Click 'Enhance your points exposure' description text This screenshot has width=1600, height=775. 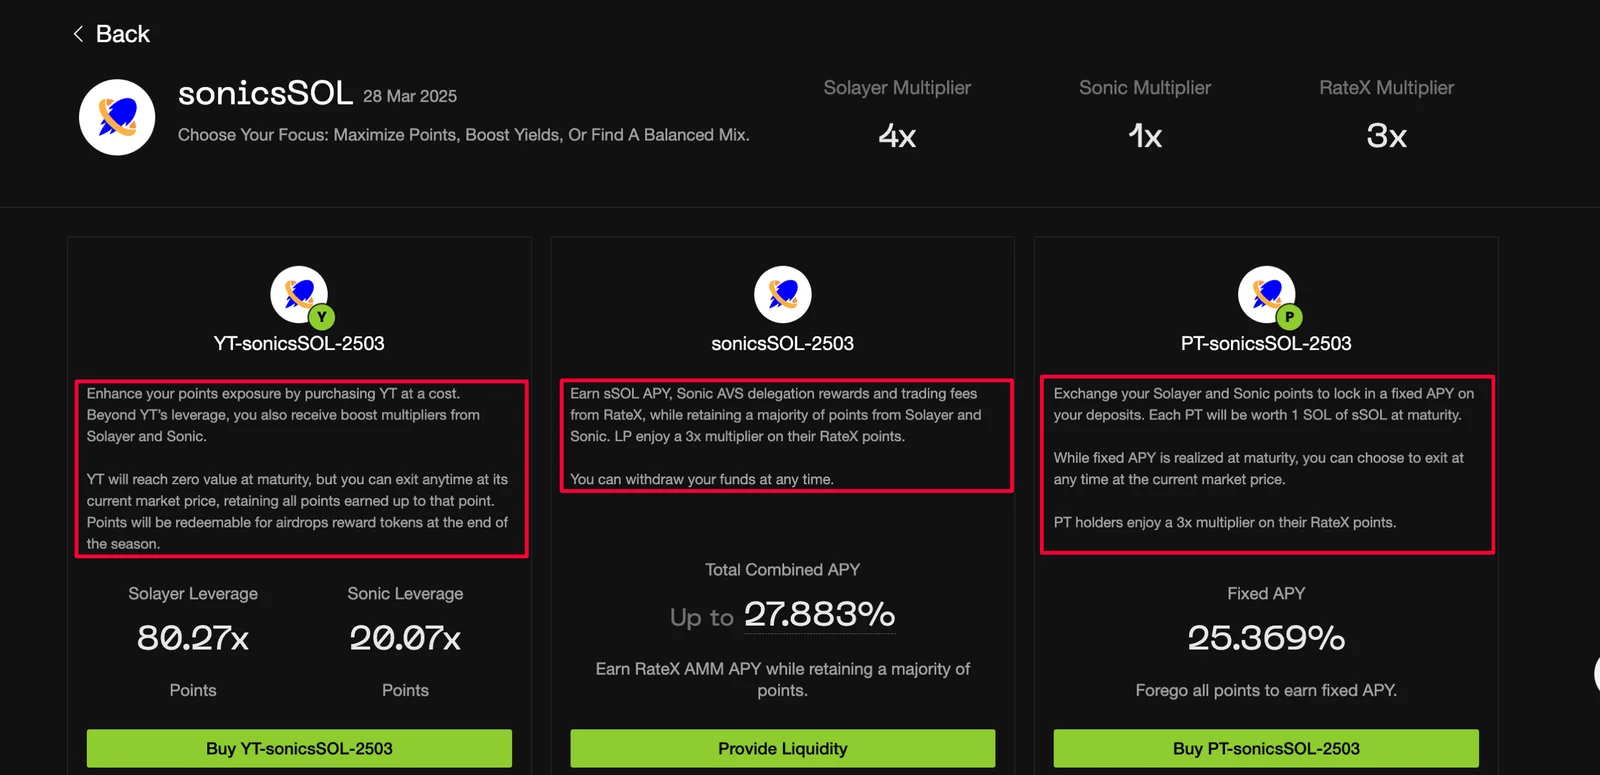283,415
